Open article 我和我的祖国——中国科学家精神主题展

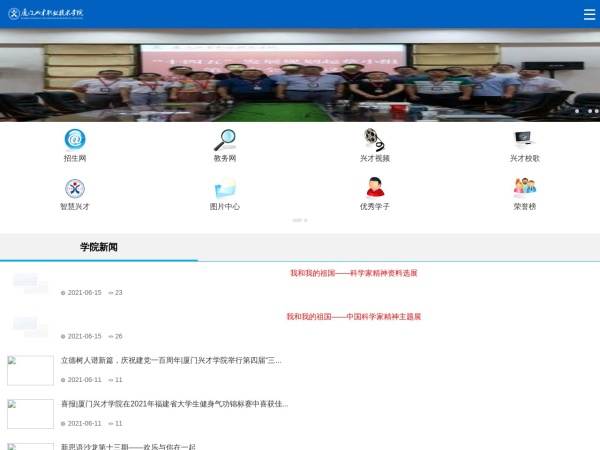click(x=354, y=317)
